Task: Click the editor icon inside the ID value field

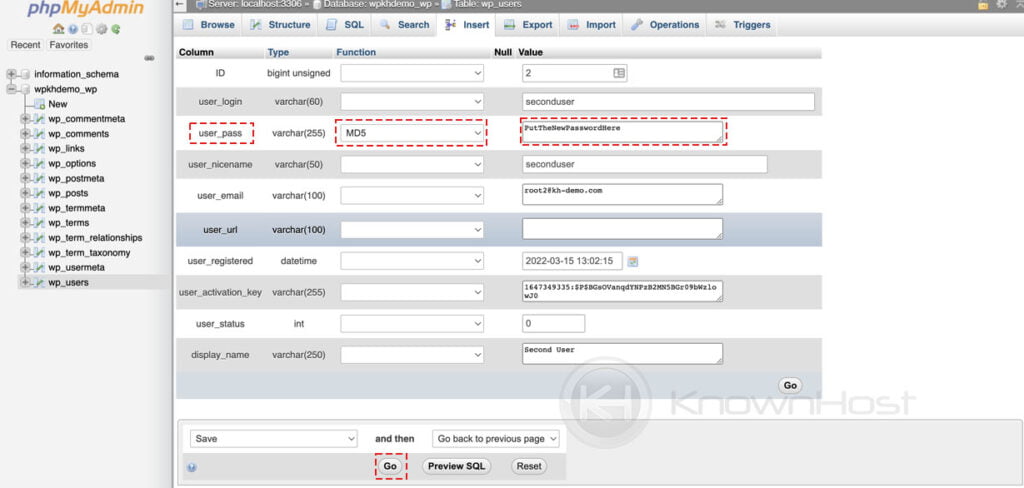Action: (x=618, y=73)
